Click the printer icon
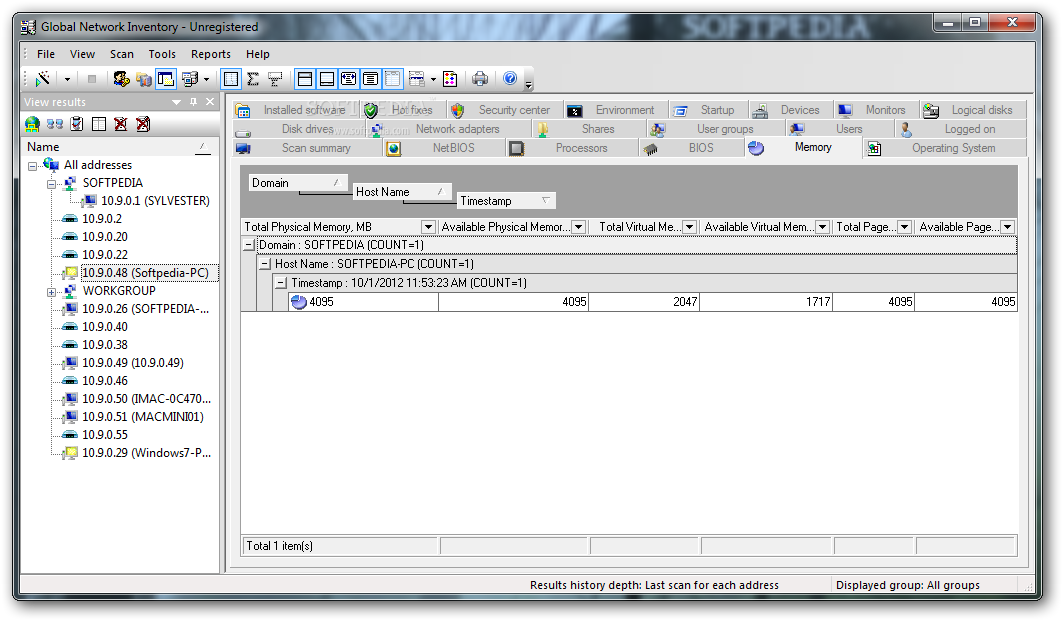The height and width of the screenshot is (621, 1063). click(480, 79)
